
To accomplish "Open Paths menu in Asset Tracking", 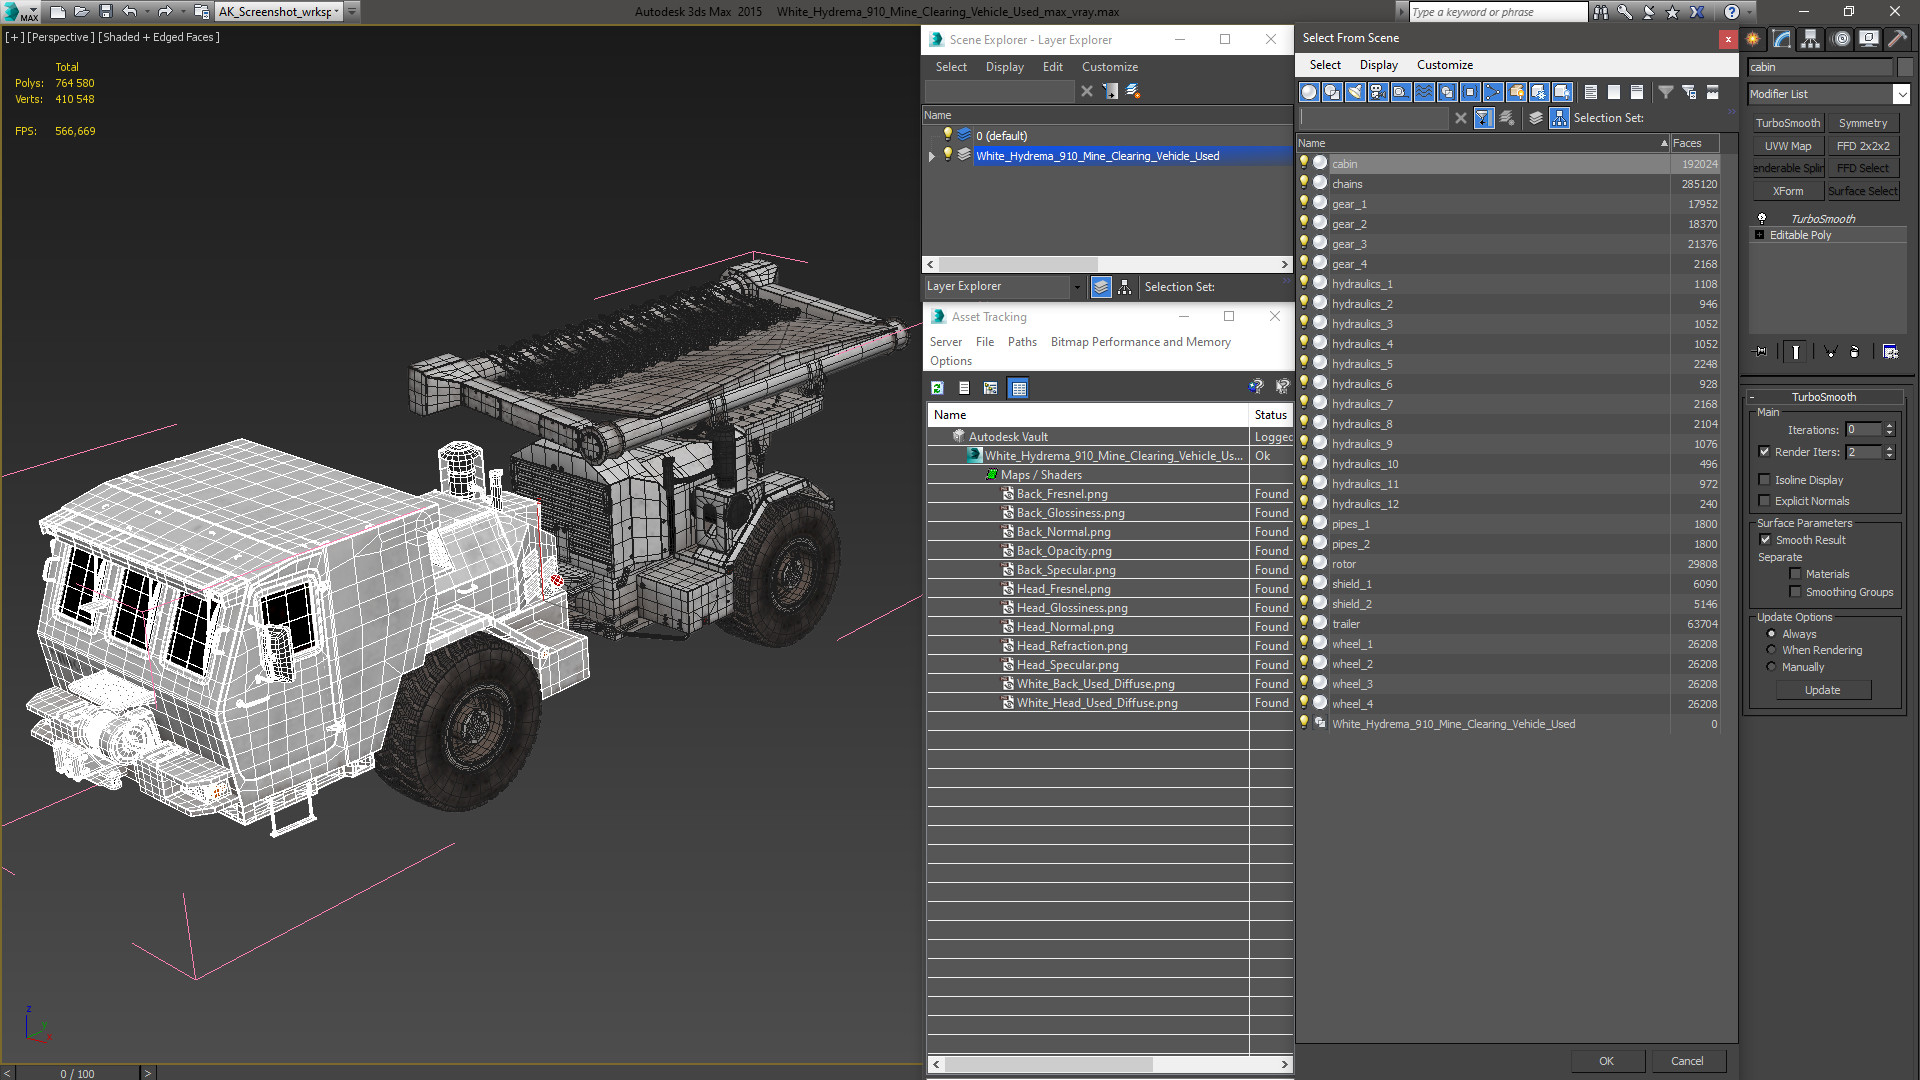I will (1022, 342).
